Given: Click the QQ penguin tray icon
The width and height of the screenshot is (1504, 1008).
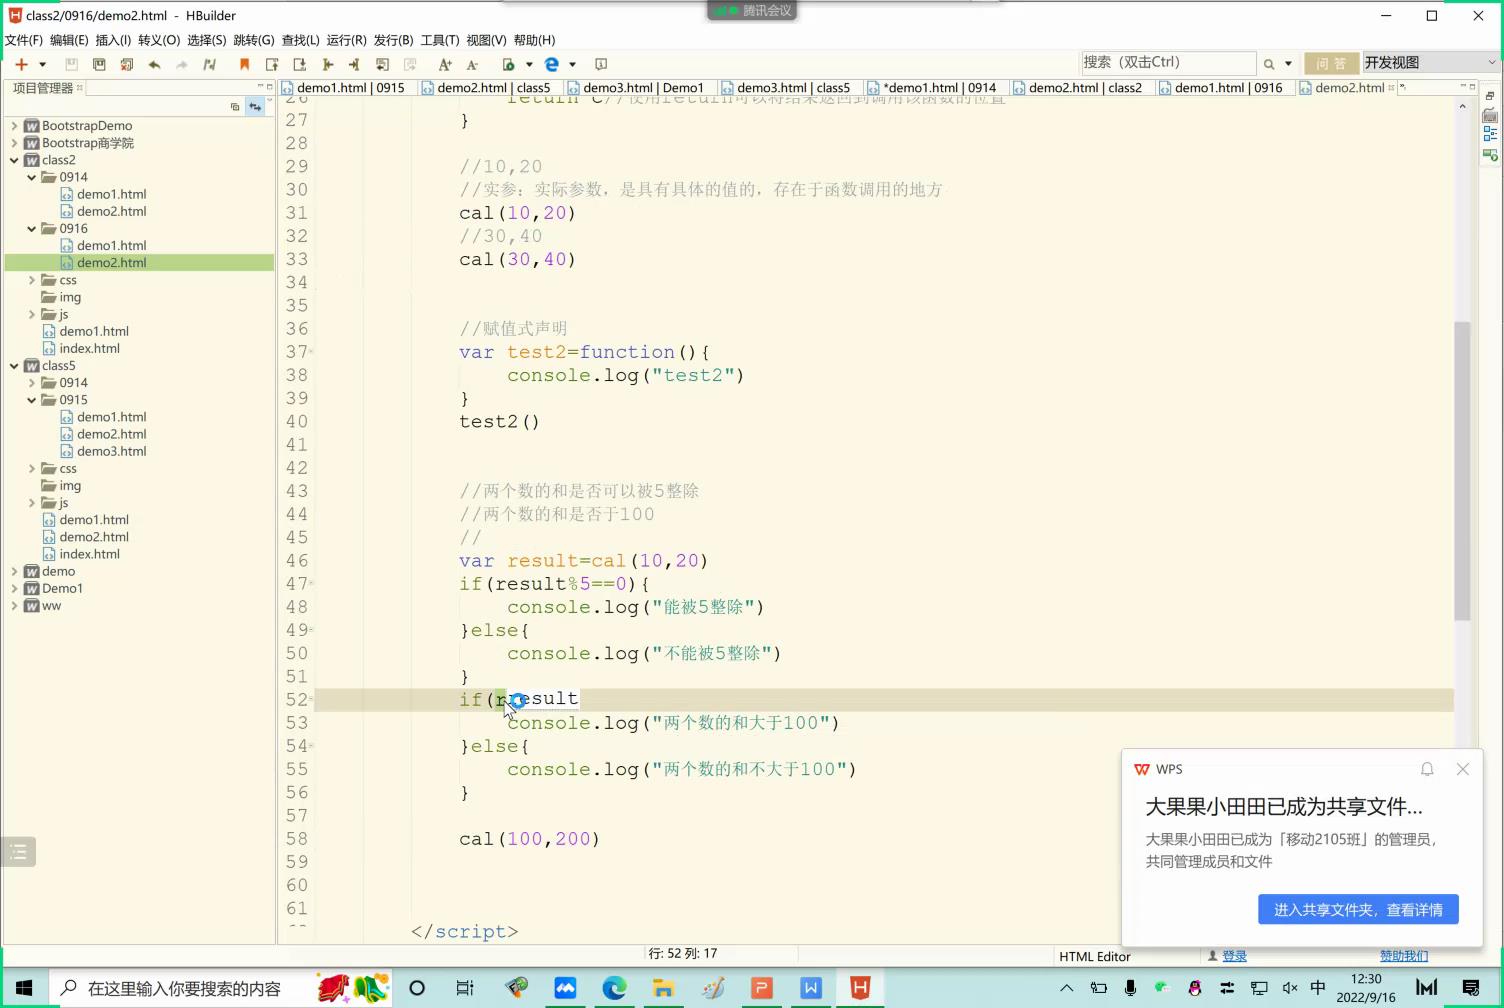Looking at the screenshot, I should [x=1194, y=988].
